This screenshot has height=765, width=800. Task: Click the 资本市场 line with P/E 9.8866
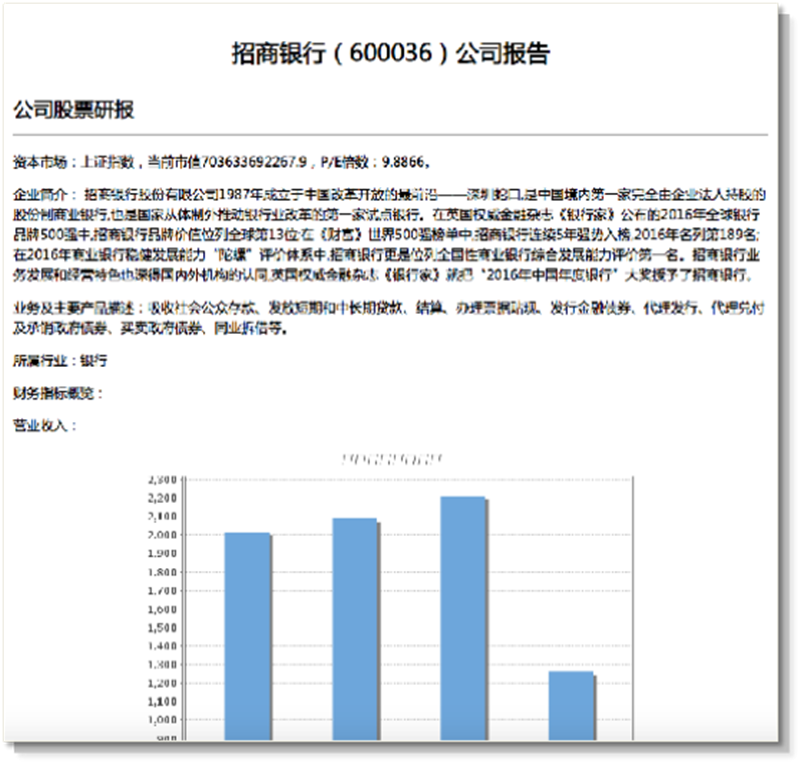(x=222, y=162)
